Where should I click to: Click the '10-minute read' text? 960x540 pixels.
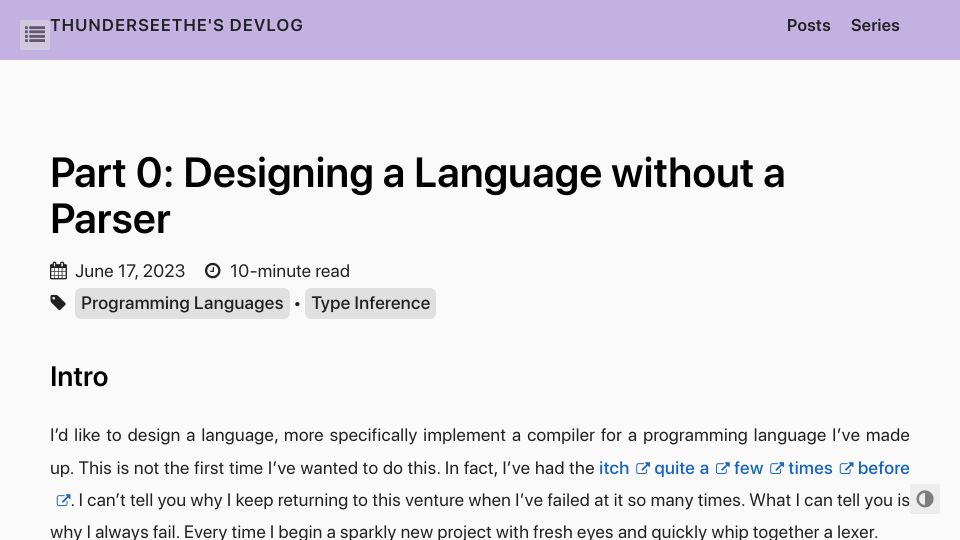pyautogui.click(x=290, y=271)
